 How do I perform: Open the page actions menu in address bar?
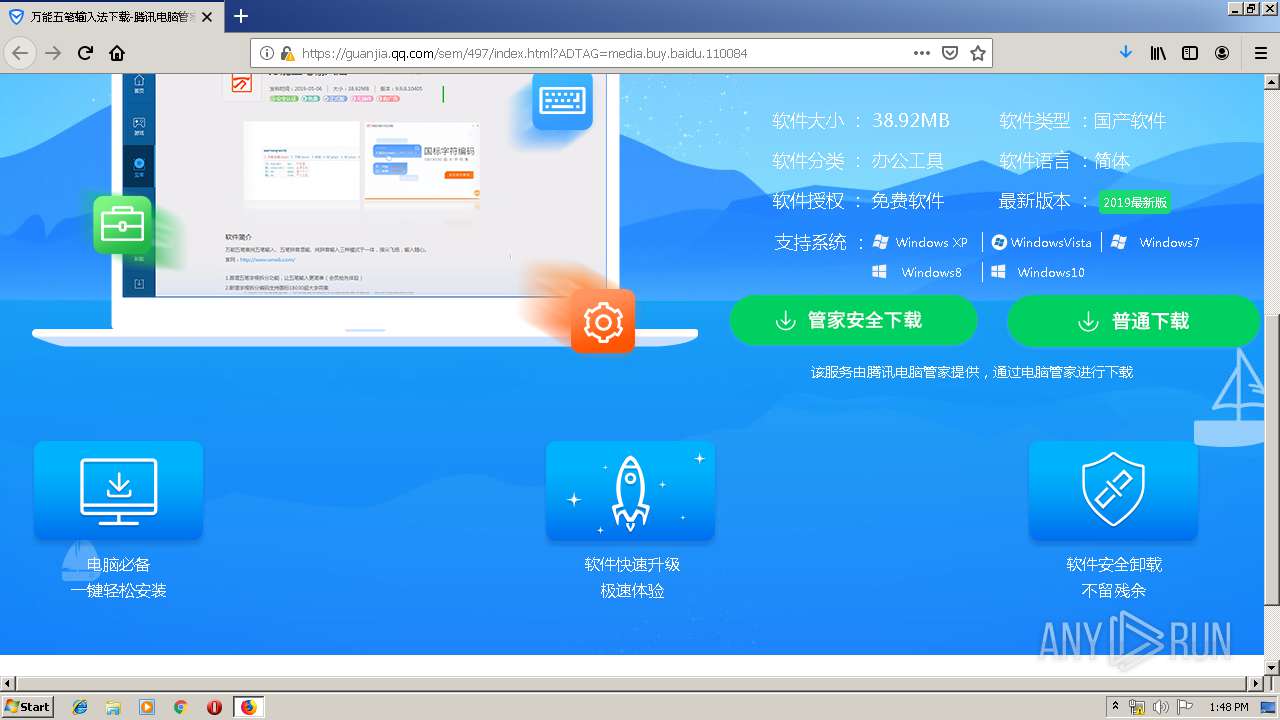[922, 53]
